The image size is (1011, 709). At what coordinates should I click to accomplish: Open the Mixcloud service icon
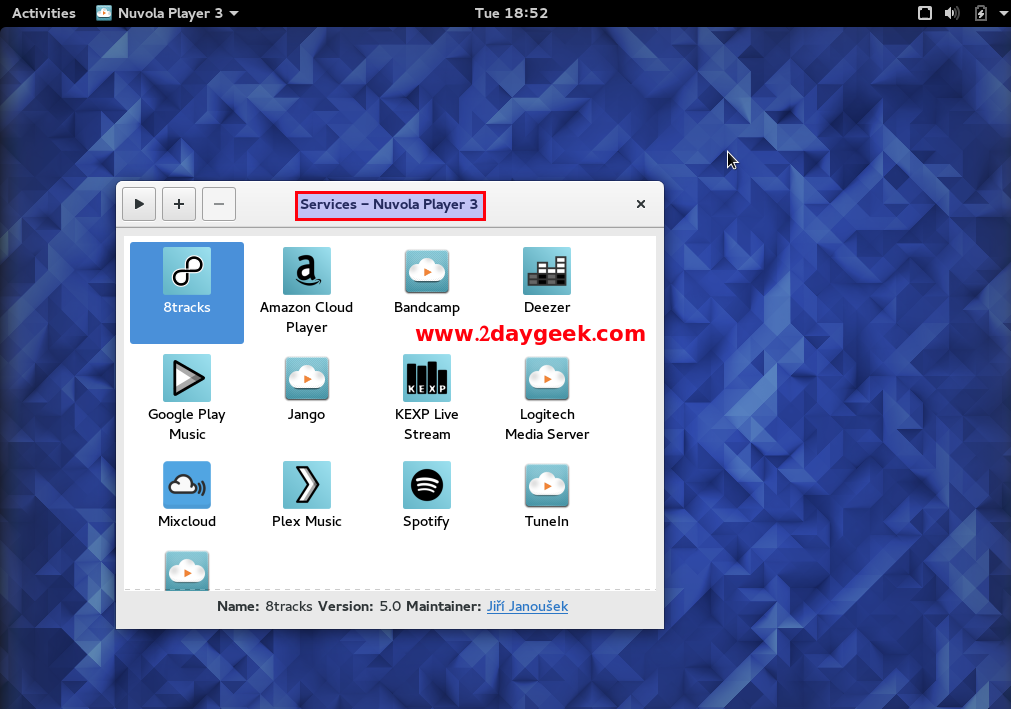pos(187,486)
